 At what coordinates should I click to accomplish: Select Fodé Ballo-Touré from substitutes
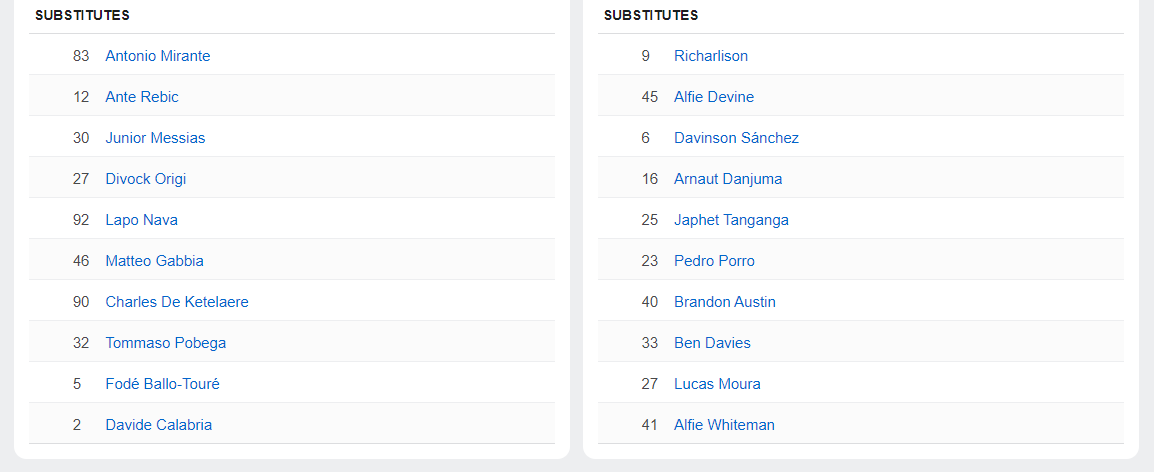pyautogui.click(x=162, y=384)
